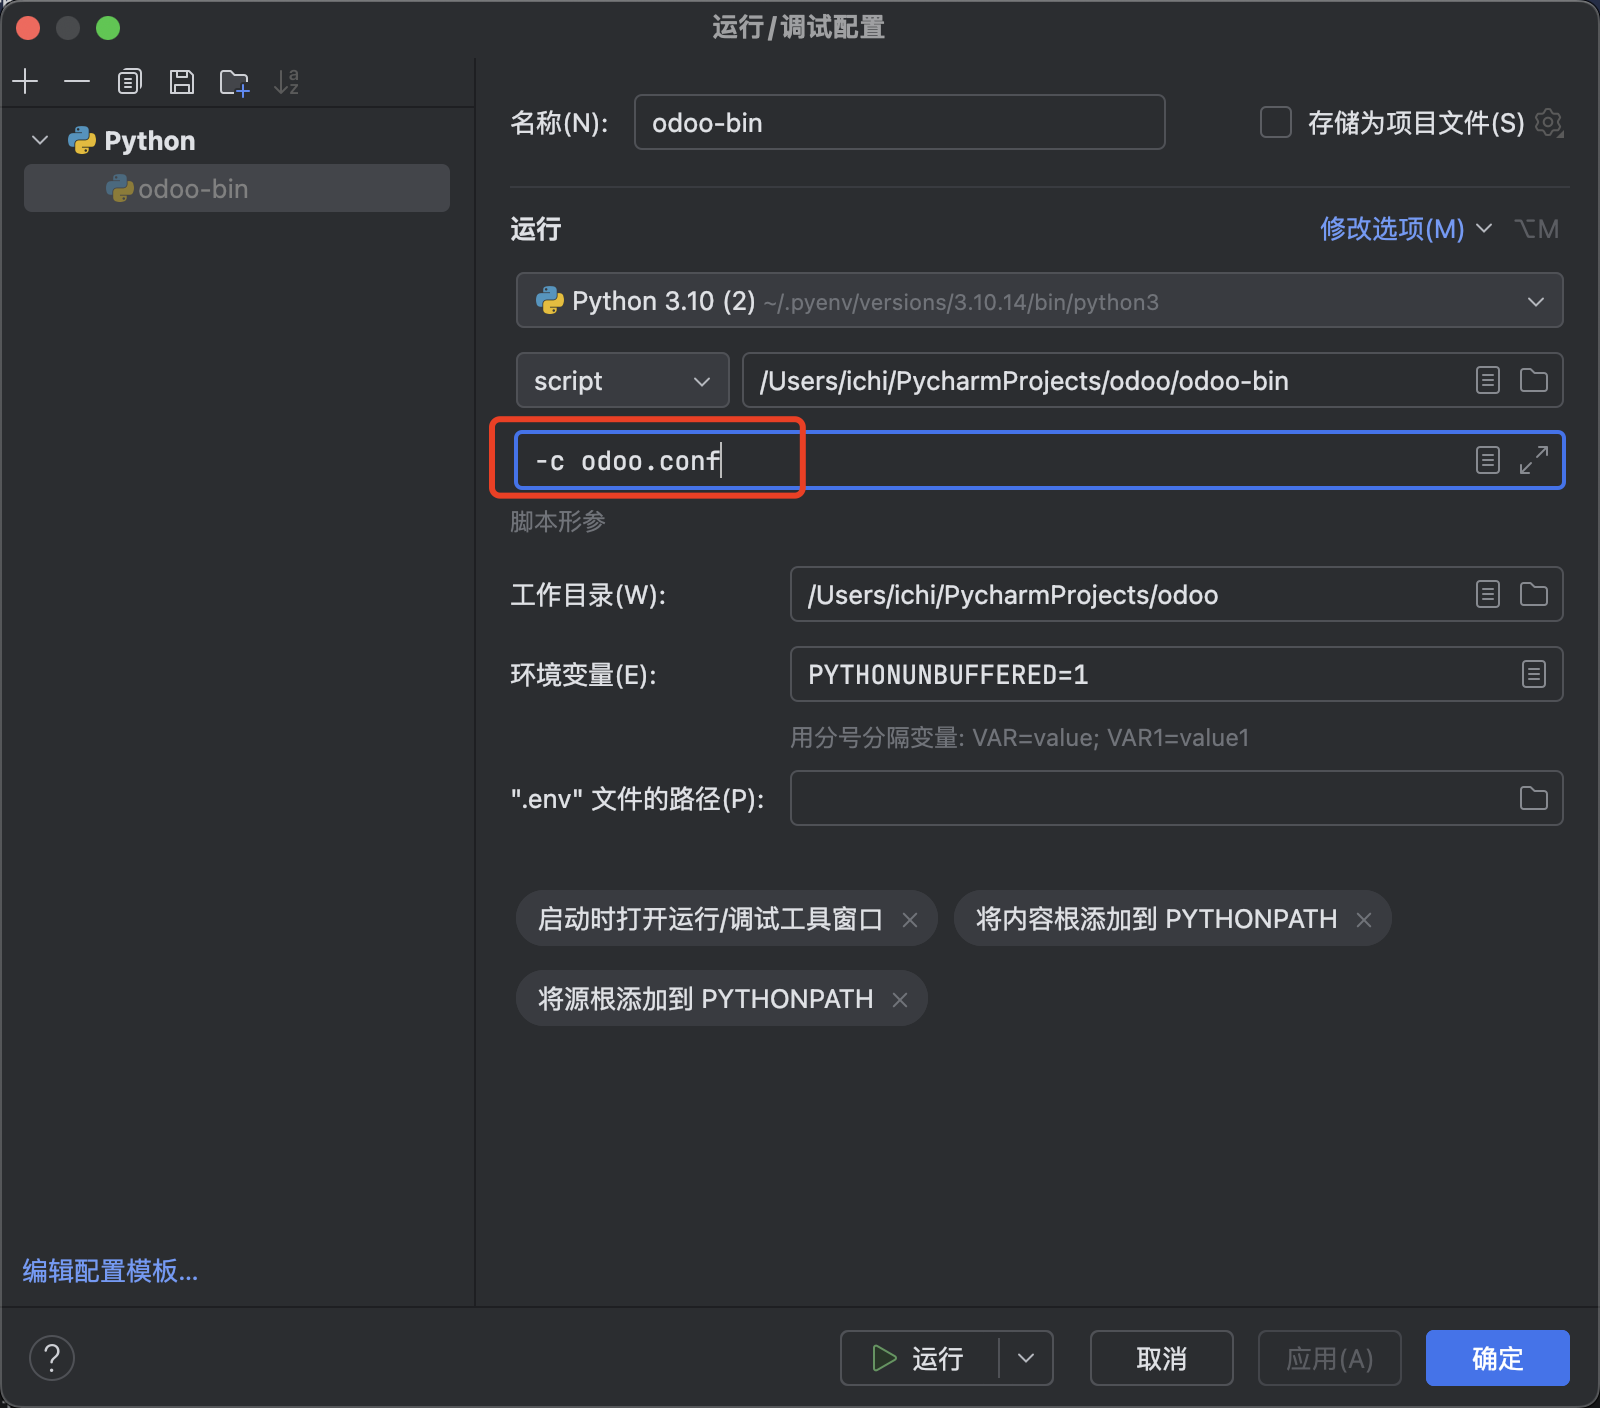Browse for the .env file path

tap(1534, 798)
